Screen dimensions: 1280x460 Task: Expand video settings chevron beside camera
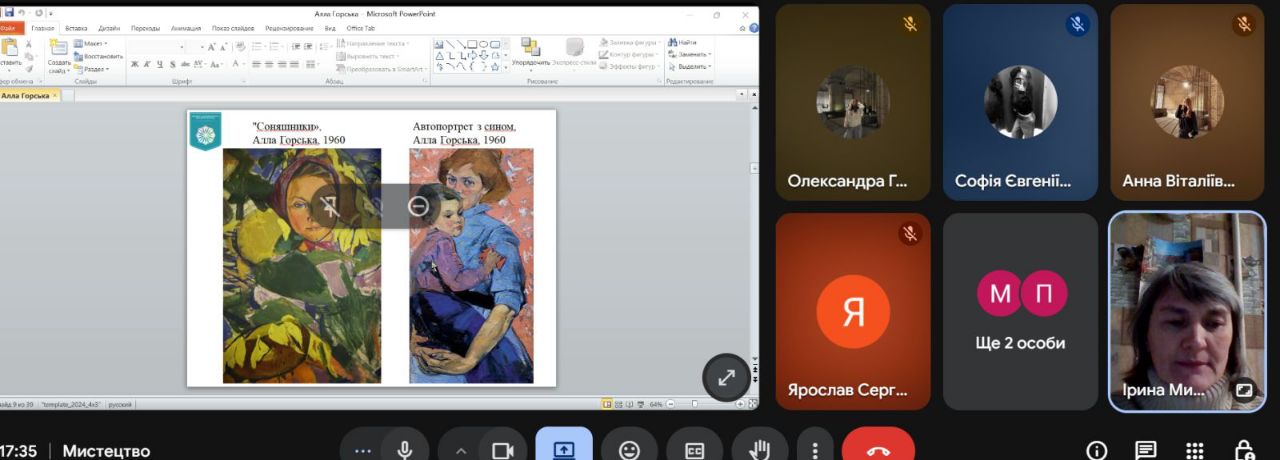click(x=461, y=450)
